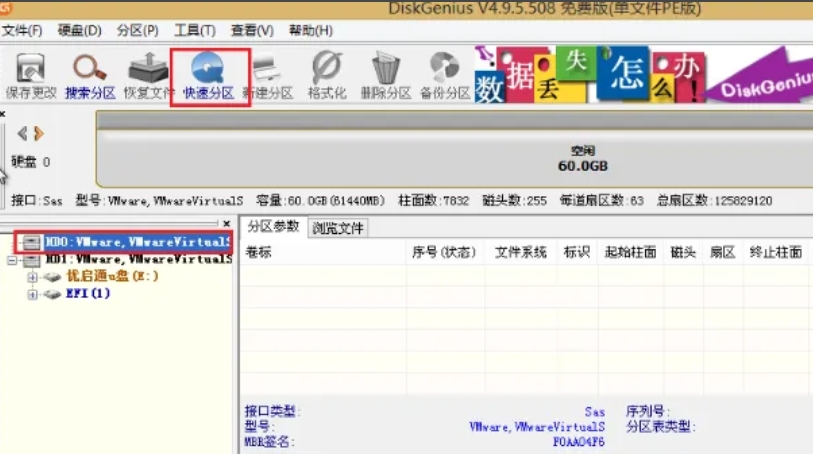The image size is (813, 454).
Task: Click the 扇区 column header
Action: tap(723, 252)
